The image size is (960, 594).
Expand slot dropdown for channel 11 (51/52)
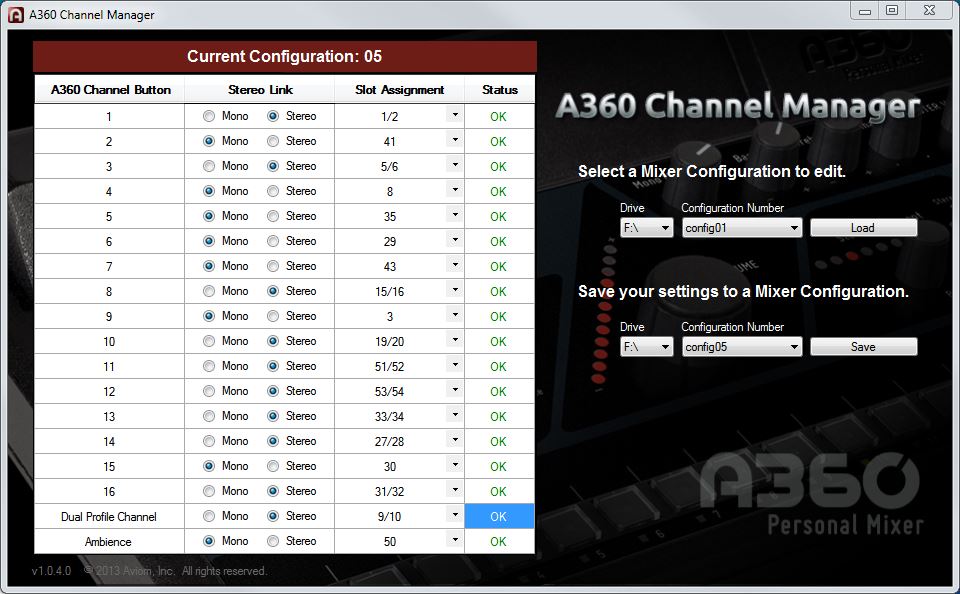(454, 364)
